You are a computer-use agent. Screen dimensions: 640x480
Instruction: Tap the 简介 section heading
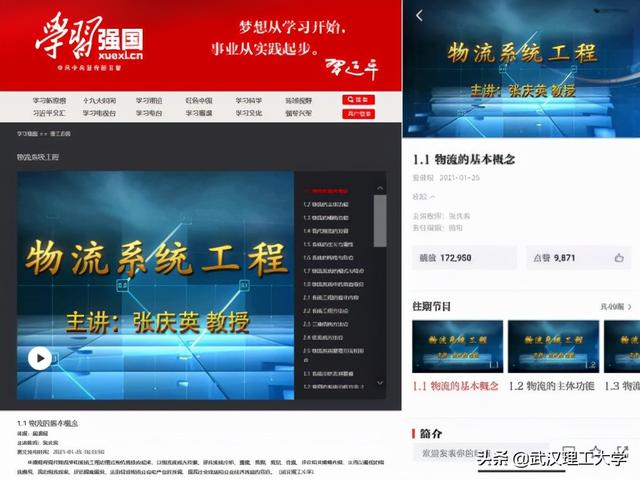tap(431, 433)
